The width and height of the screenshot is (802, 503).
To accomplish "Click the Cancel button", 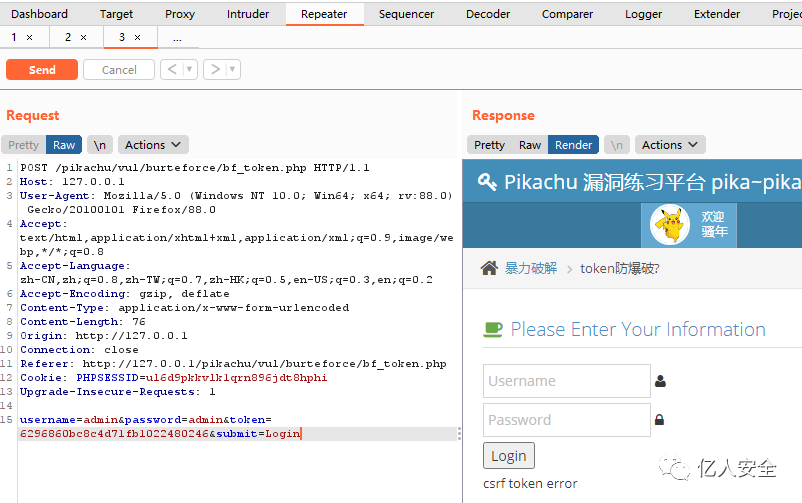I will click(x=119, y=70).
